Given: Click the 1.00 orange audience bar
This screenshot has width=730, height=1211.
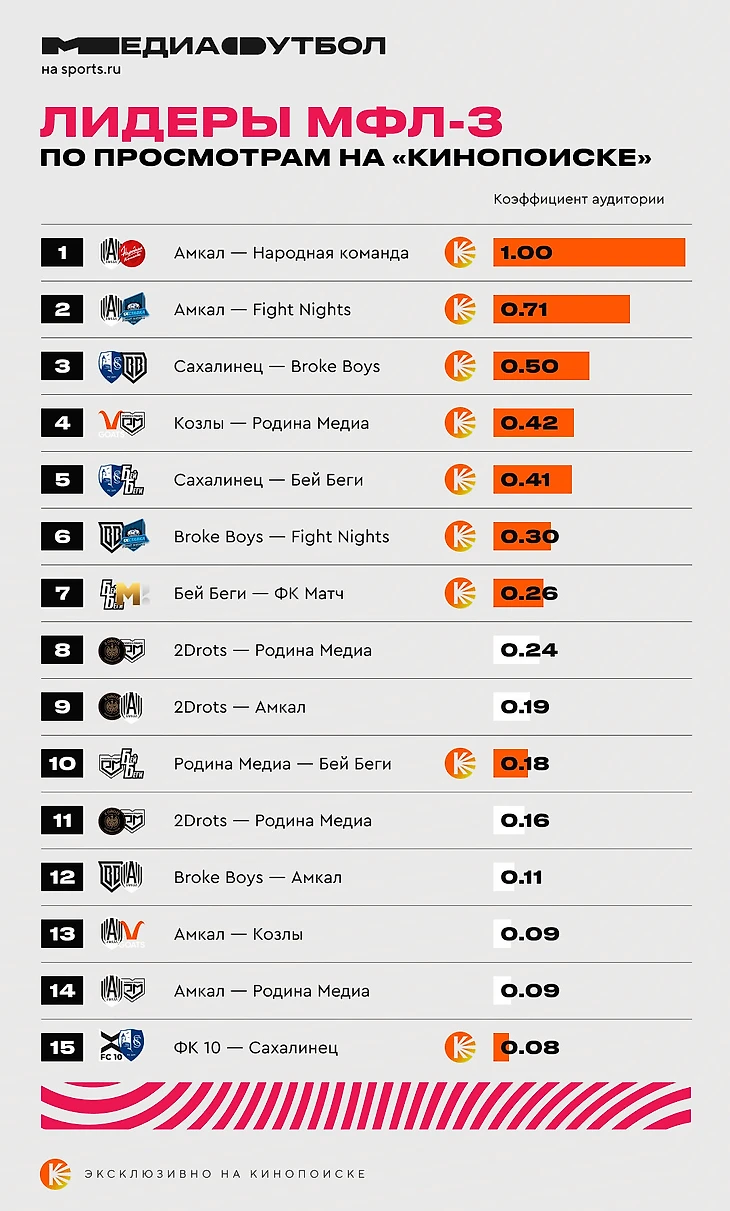Looking at the screenshot, I should pyautogui.click(x=588, y=253).
